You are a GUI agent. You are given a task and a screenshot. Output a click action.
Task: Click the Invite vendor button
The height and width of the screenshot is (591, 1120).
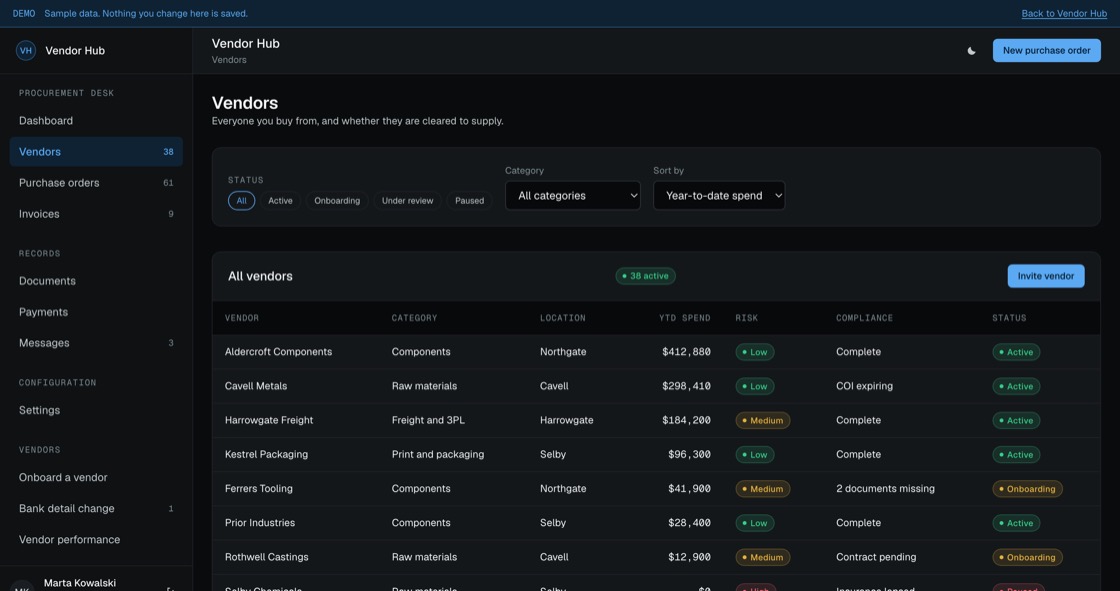point(1046,276)
